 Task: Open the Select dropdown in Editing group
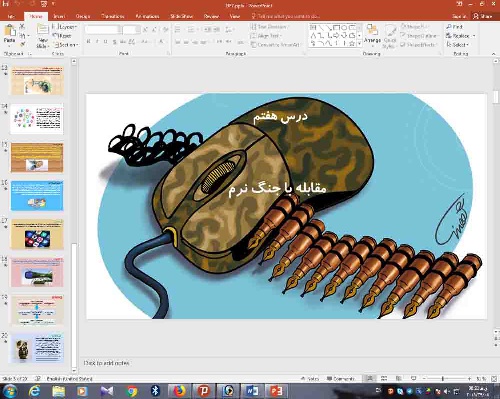[458, 44]
